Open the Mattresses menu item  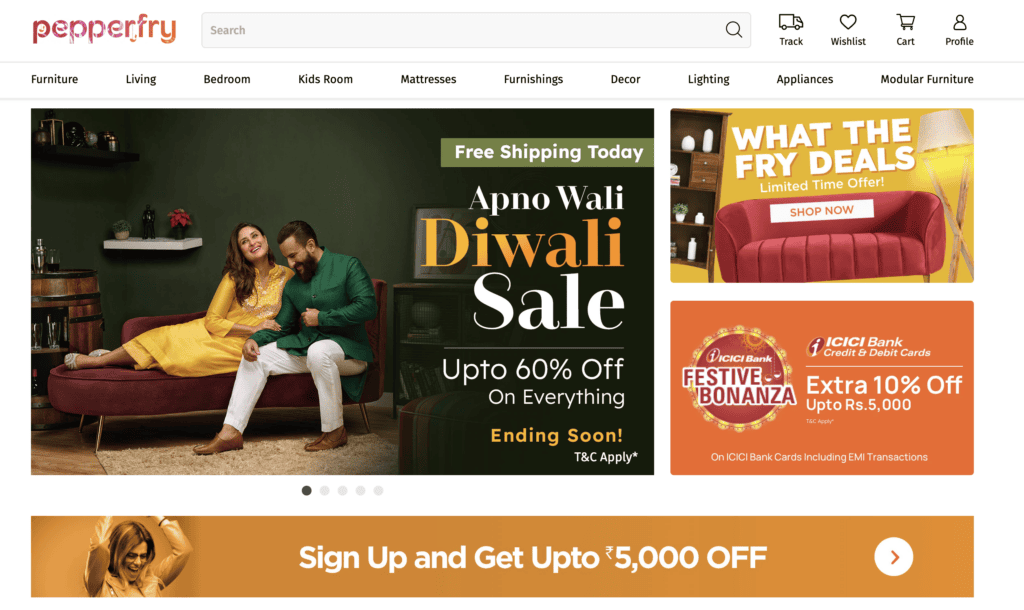pyautogui.click(x=428, y=79)
